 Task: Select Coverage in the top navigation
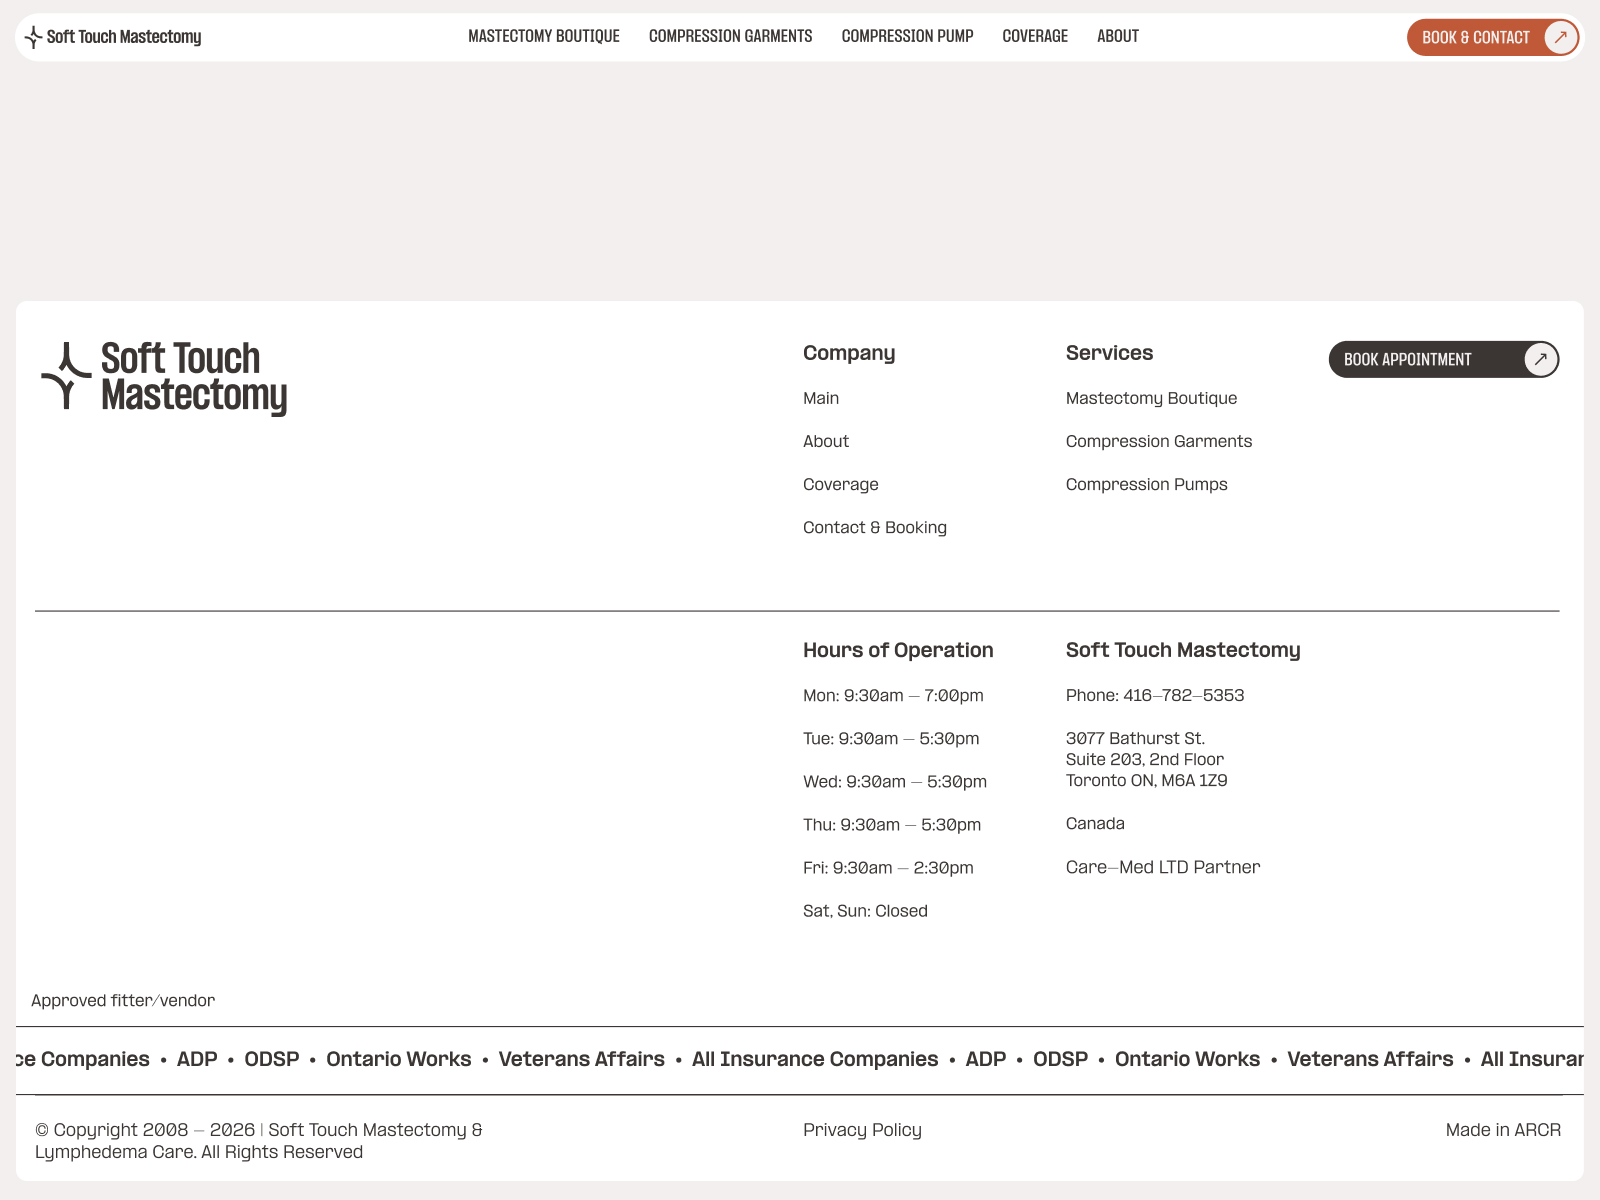click(x=1035, y=36)
